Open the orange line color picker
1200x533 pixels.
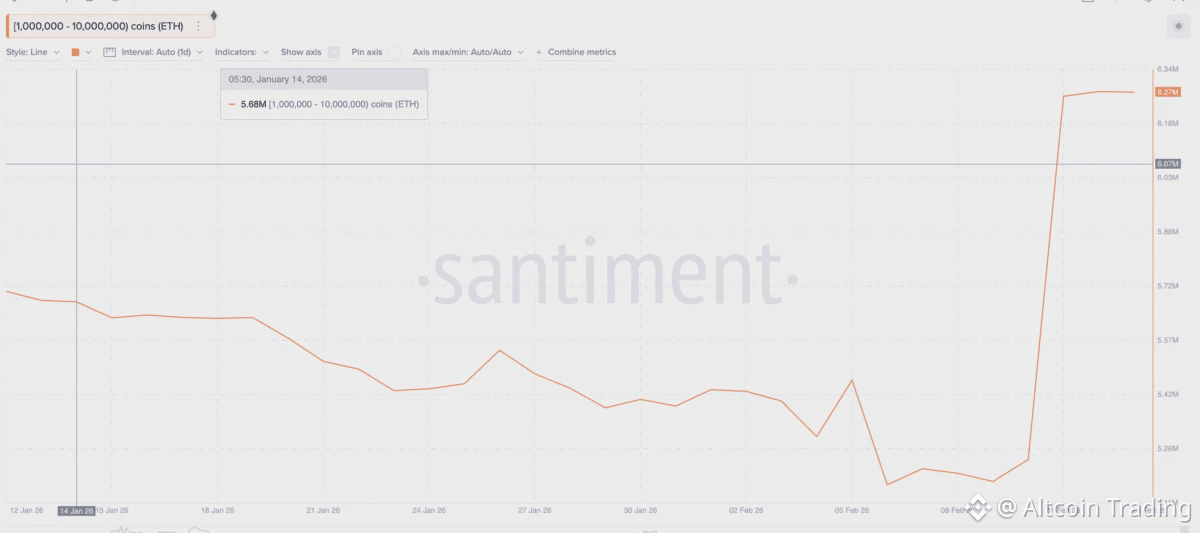[x=81, y=52]
